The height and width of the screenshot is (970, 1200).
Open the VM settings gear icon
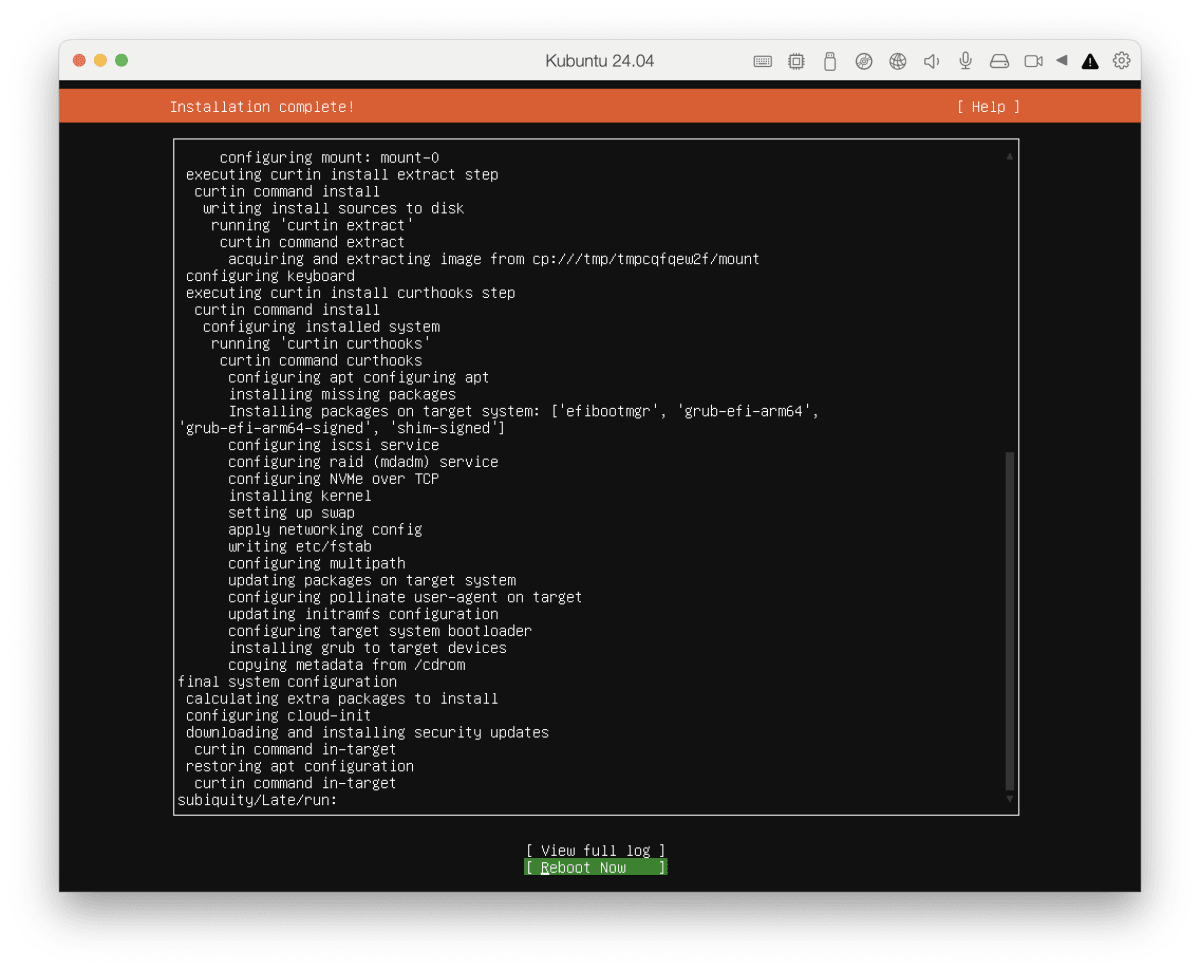(x=1122, y=61)
